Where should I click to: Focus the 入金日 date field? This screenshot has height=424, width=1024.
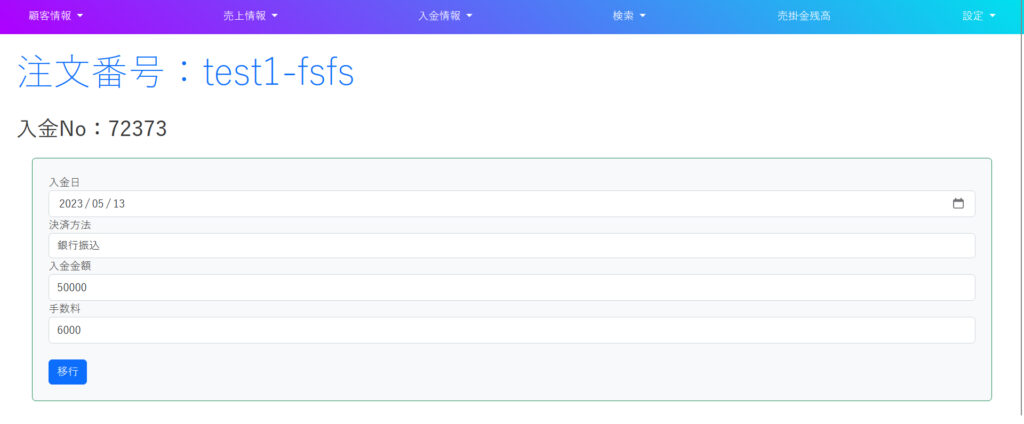point(511,204)
